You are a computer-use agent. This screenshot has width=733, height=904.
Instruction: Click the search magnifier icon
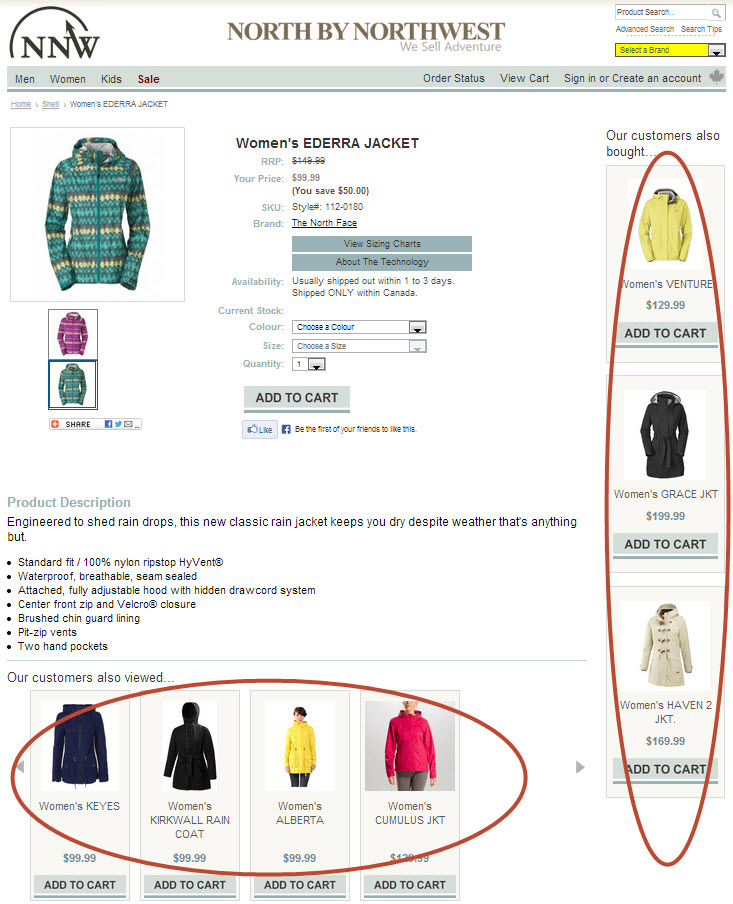pyautogui.click(x=716, y=13)
